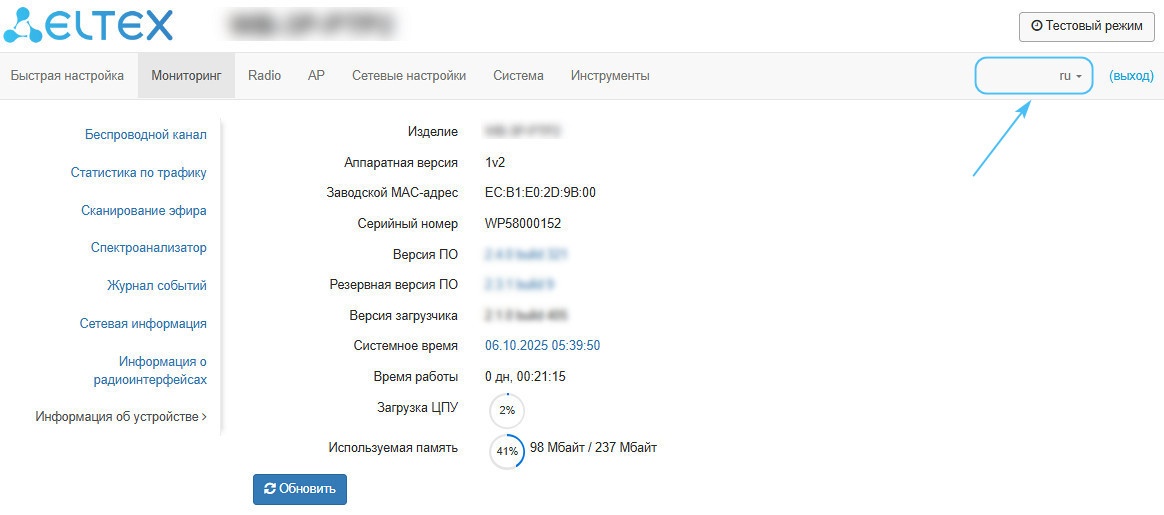
Task: Open Статистика по трафику
Action: (139, 172)
